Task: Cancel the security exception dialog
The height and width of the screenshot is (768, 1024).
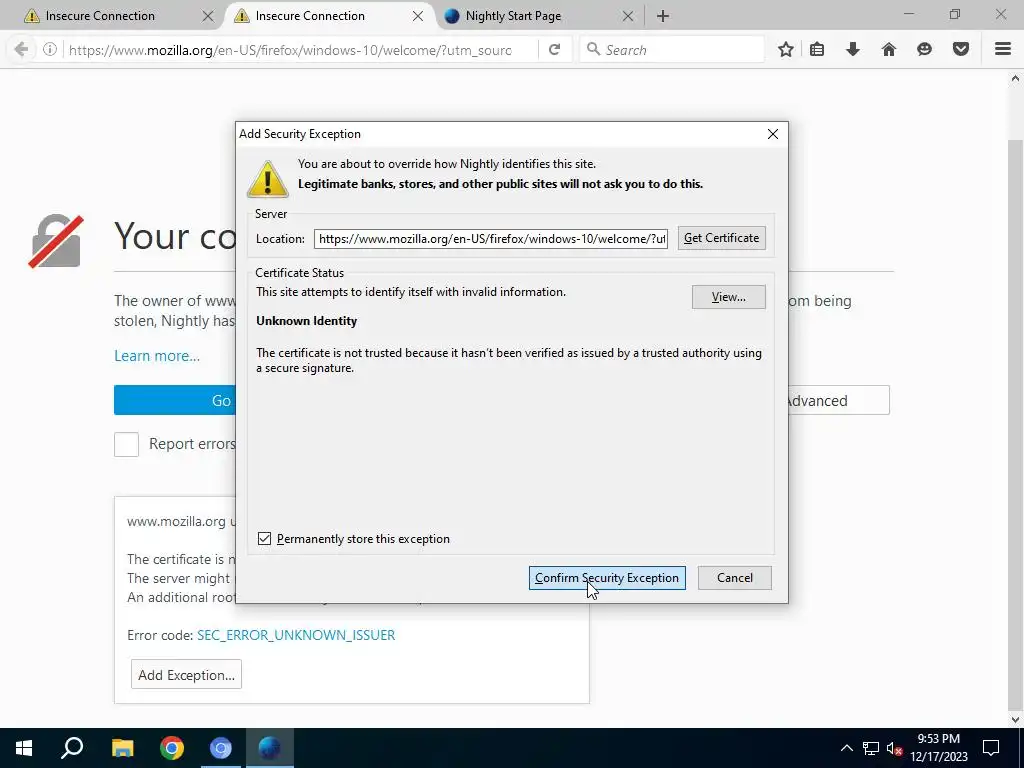Action: [735, 578]
